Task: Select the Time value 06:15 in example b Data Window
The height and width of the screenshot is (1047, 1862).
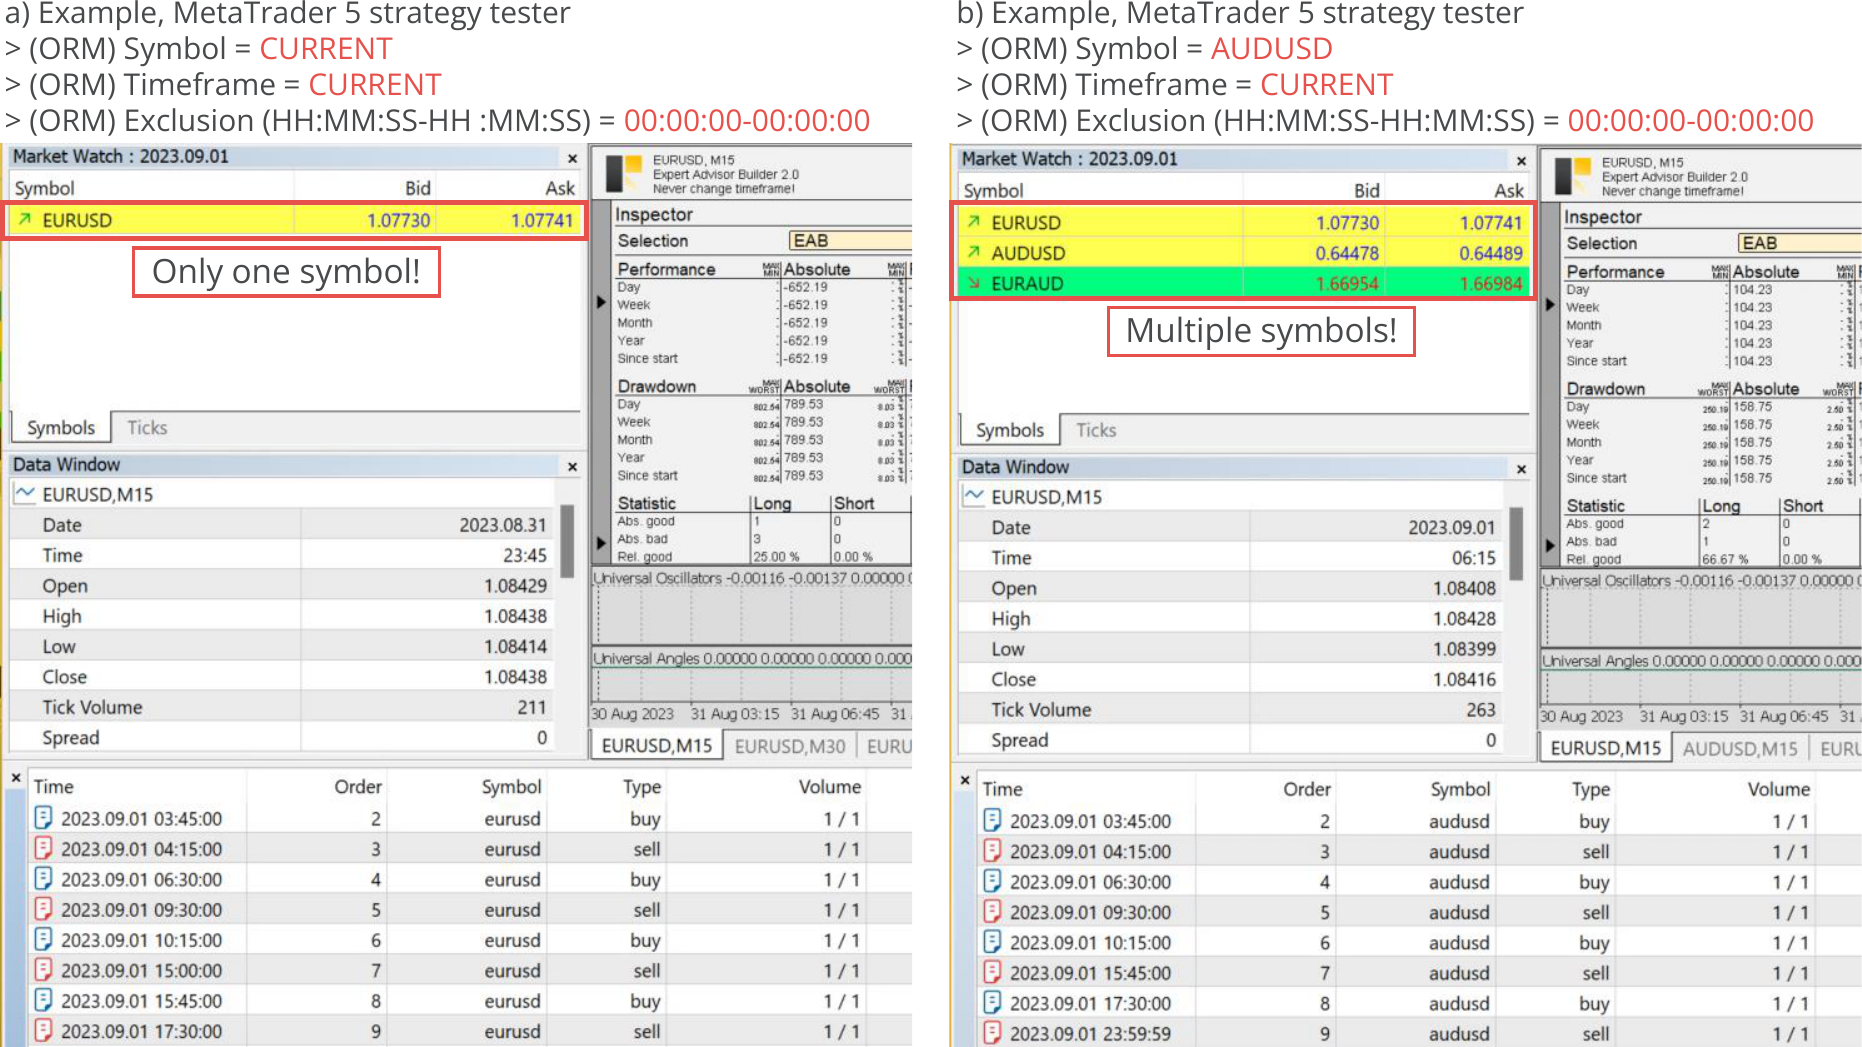Action: pyautogui.click(x=1474, y=557)
